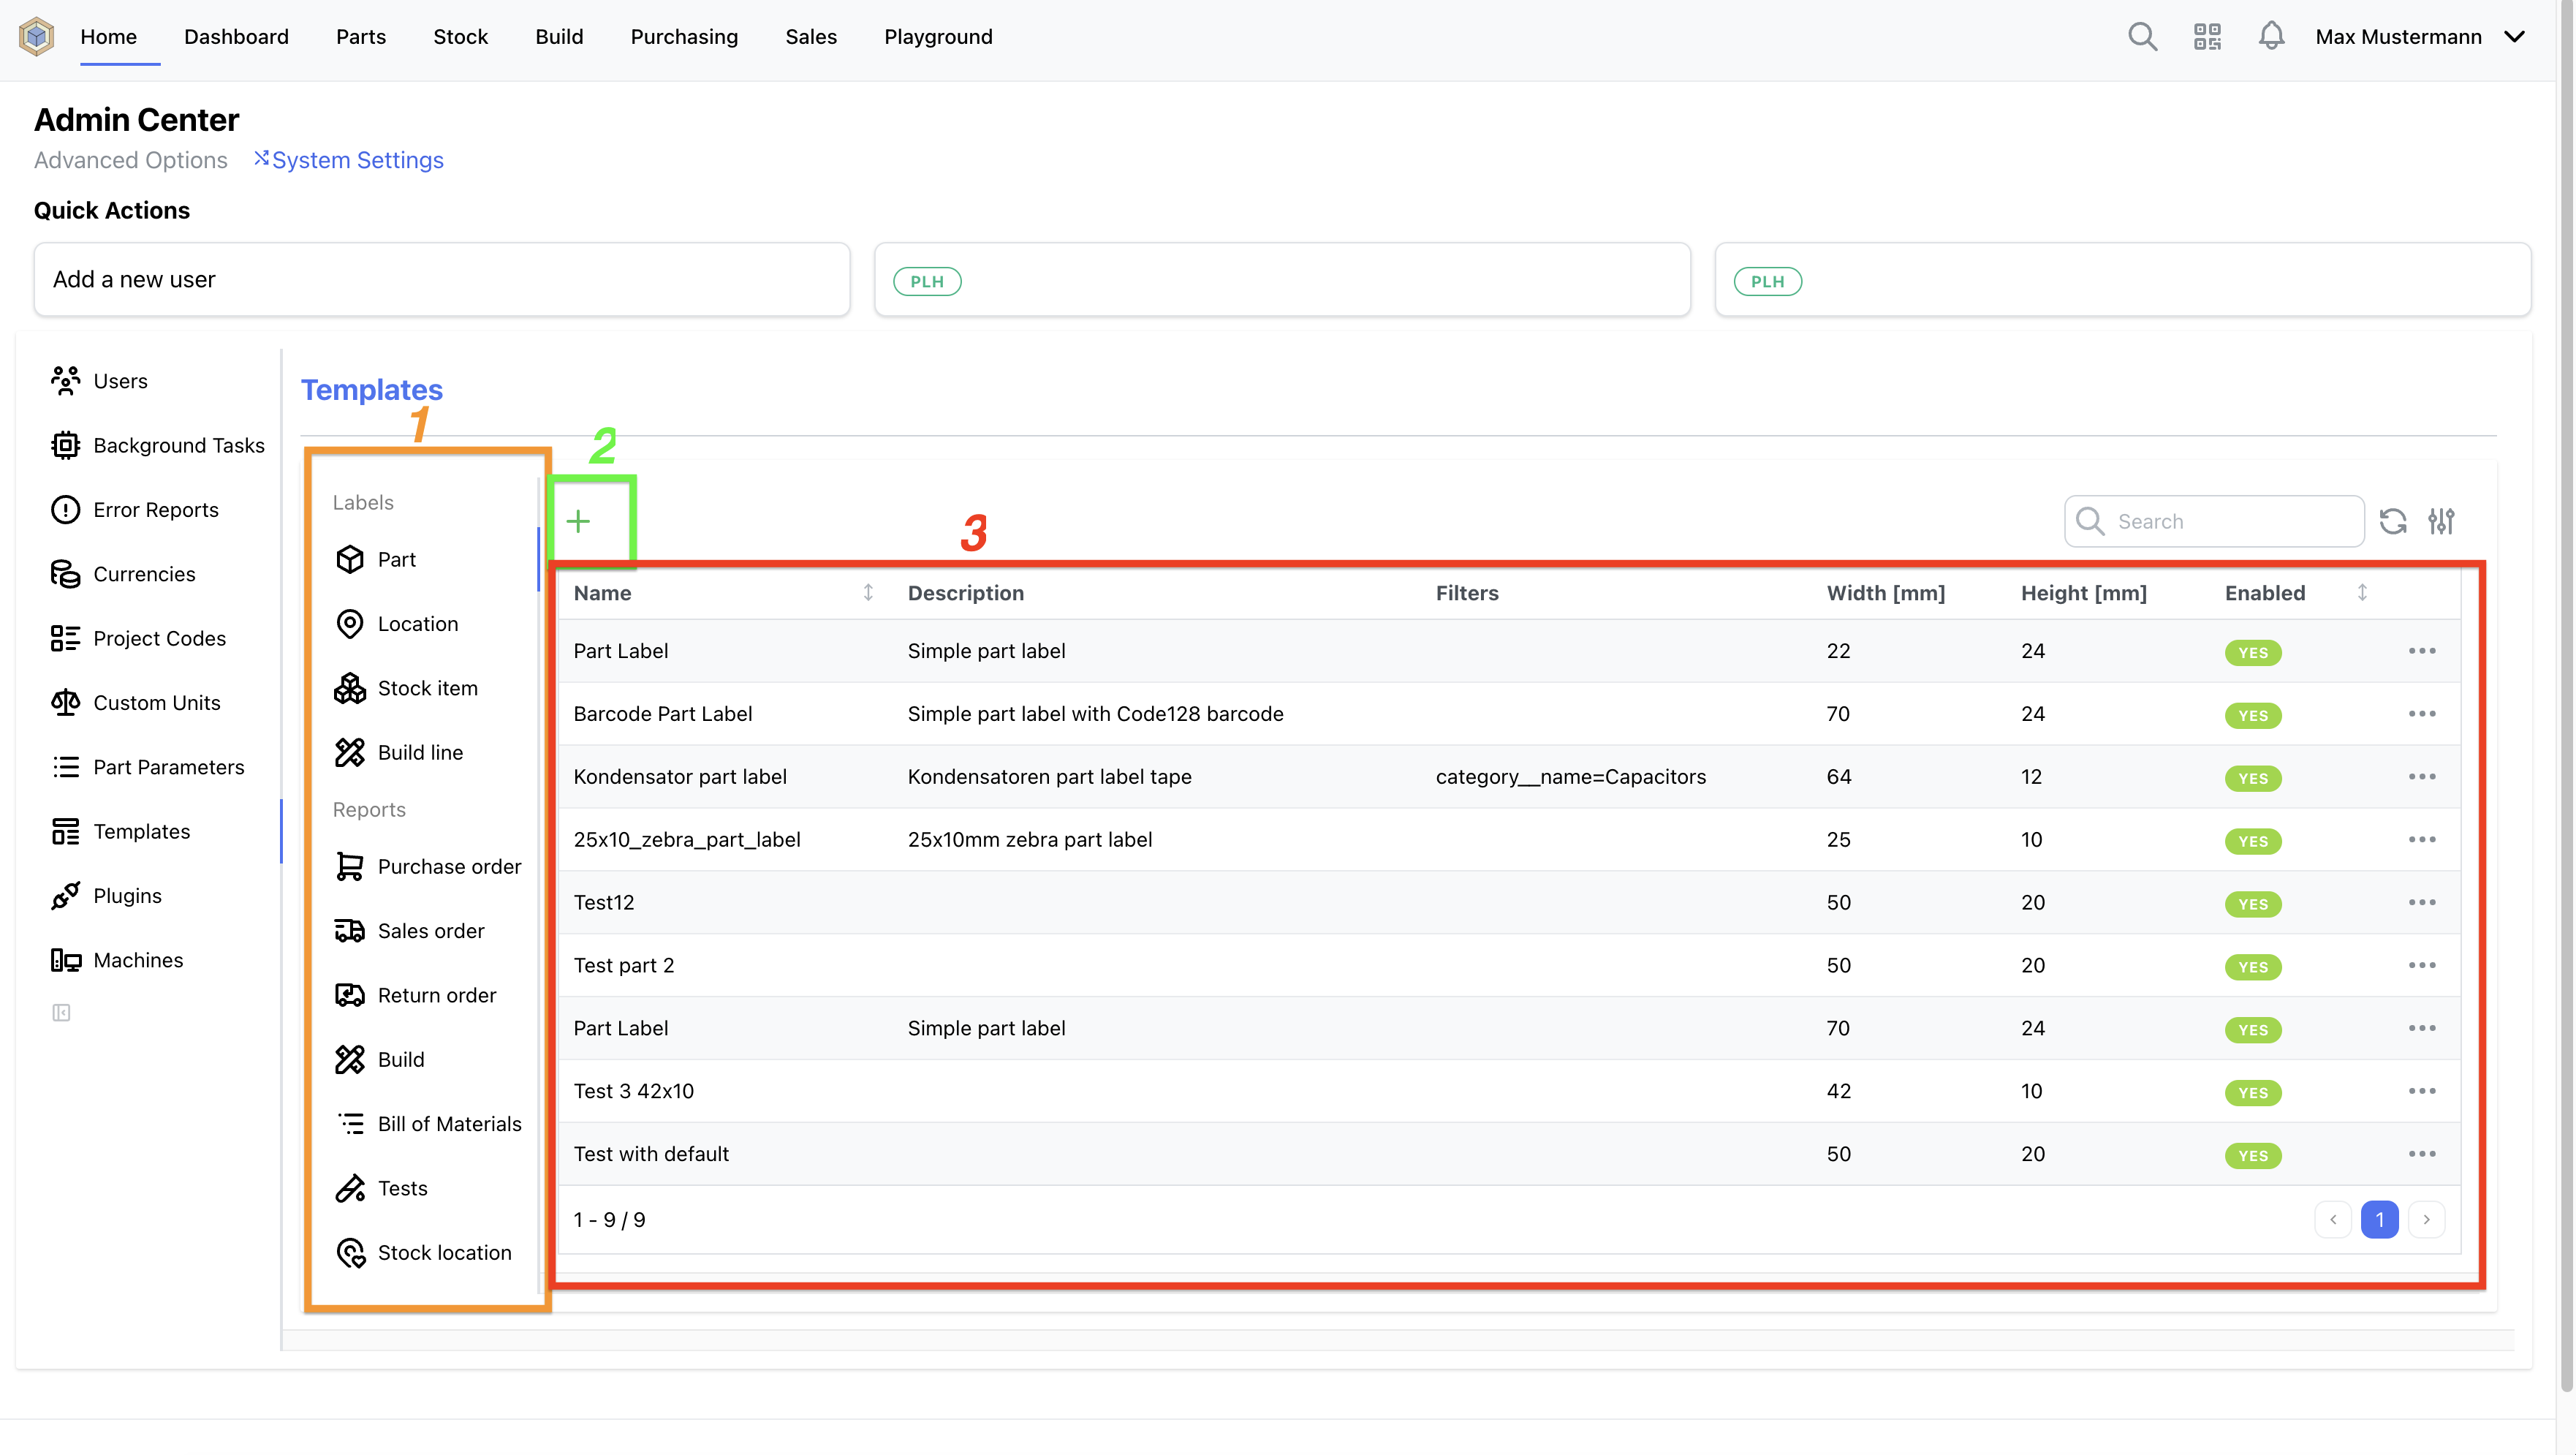The width and height of the screenshot is (2576, 1455).
Task: Click the notifications bell icon
Action: pyautogui.click(x=2271, y=36)
